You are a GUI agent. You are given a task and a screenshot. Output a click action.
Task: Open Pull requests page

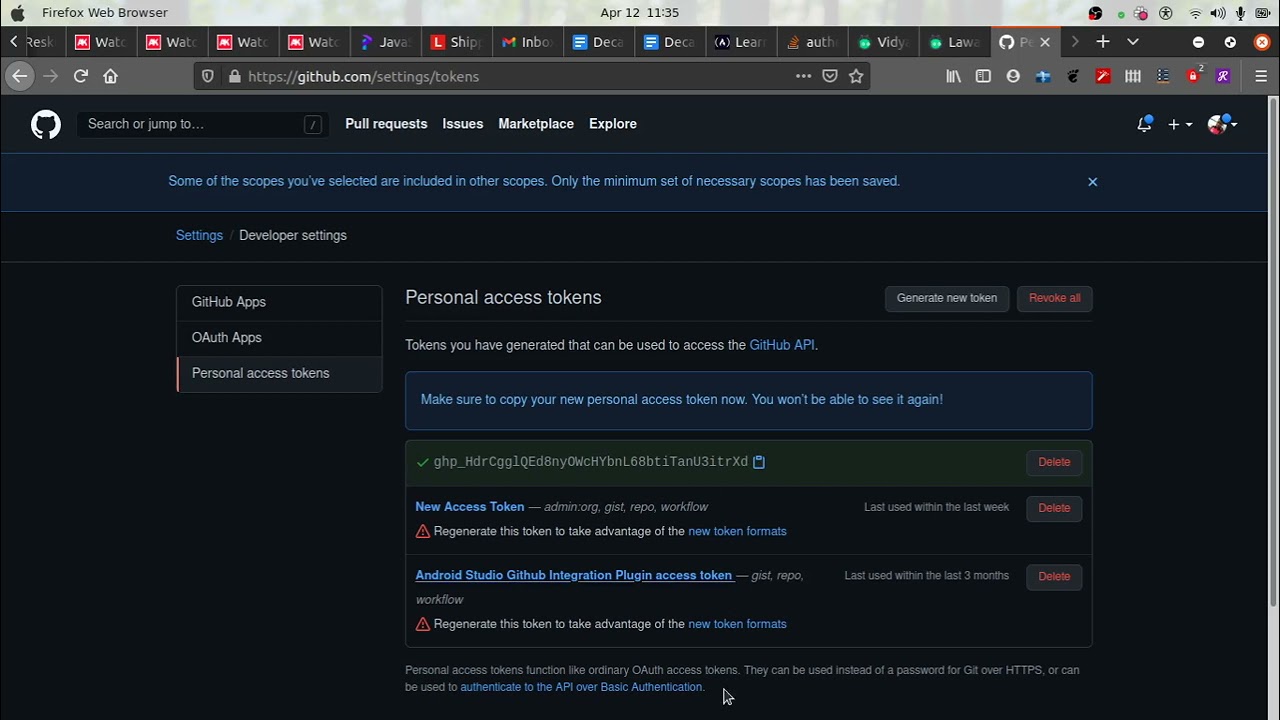[386, 124]
